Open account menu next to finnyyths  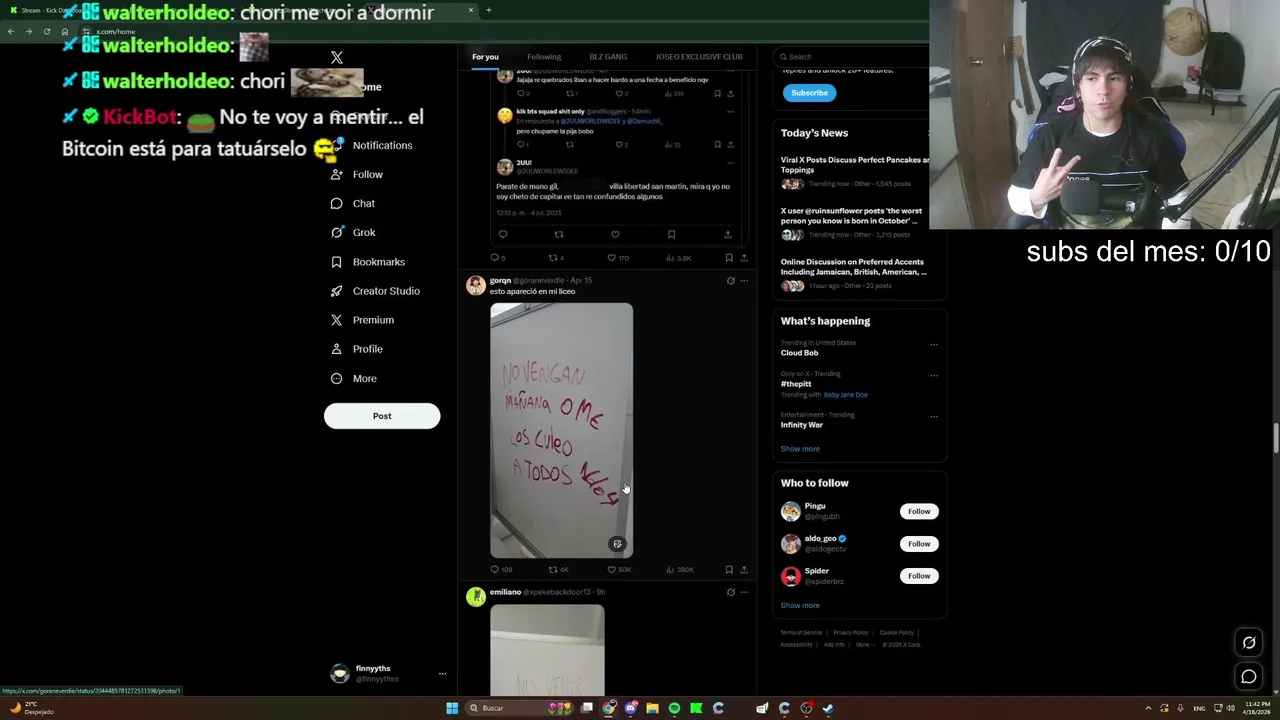tap(442, 674)
